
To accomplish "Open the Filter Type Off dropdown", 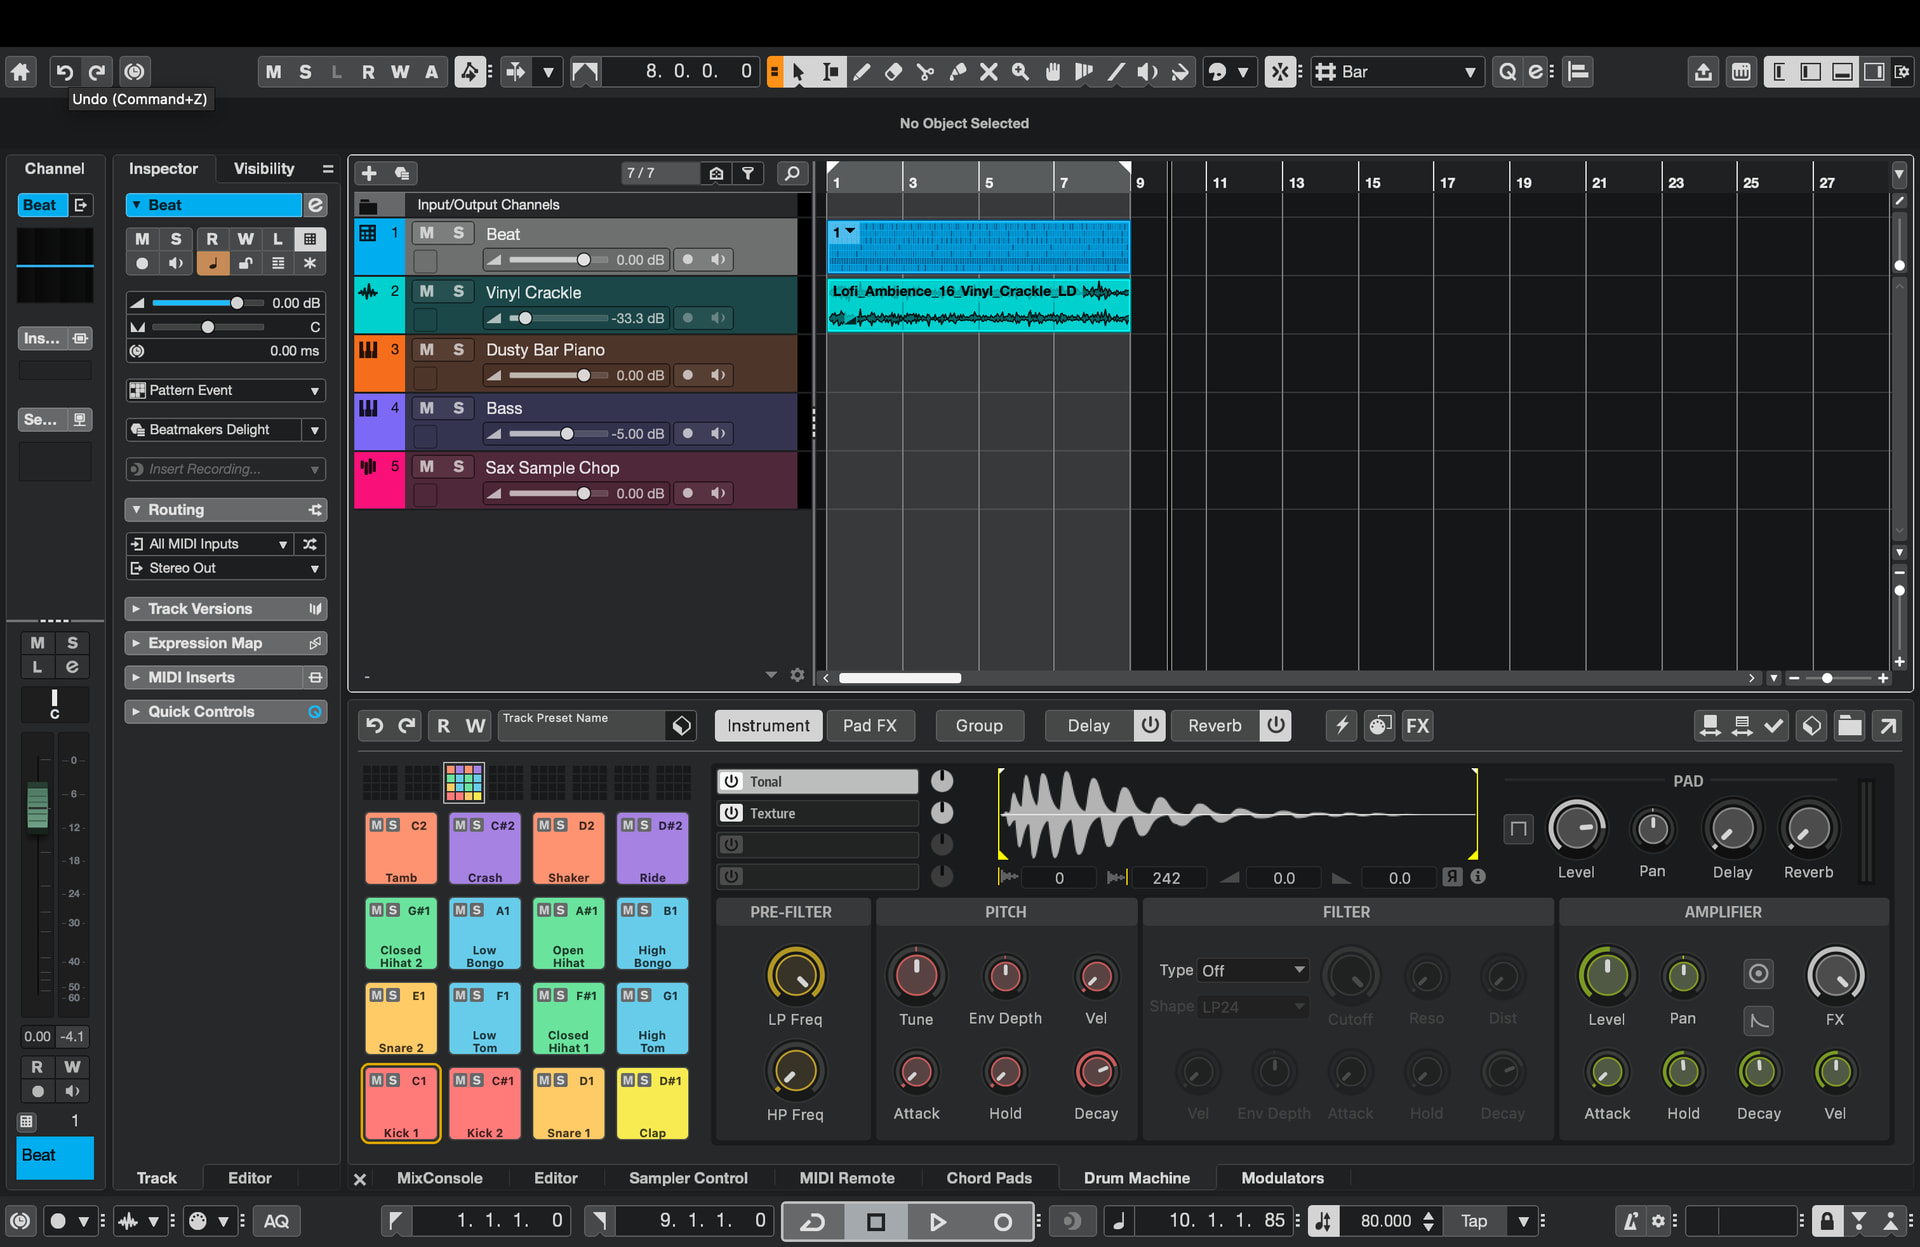I will click(1254, 970).
